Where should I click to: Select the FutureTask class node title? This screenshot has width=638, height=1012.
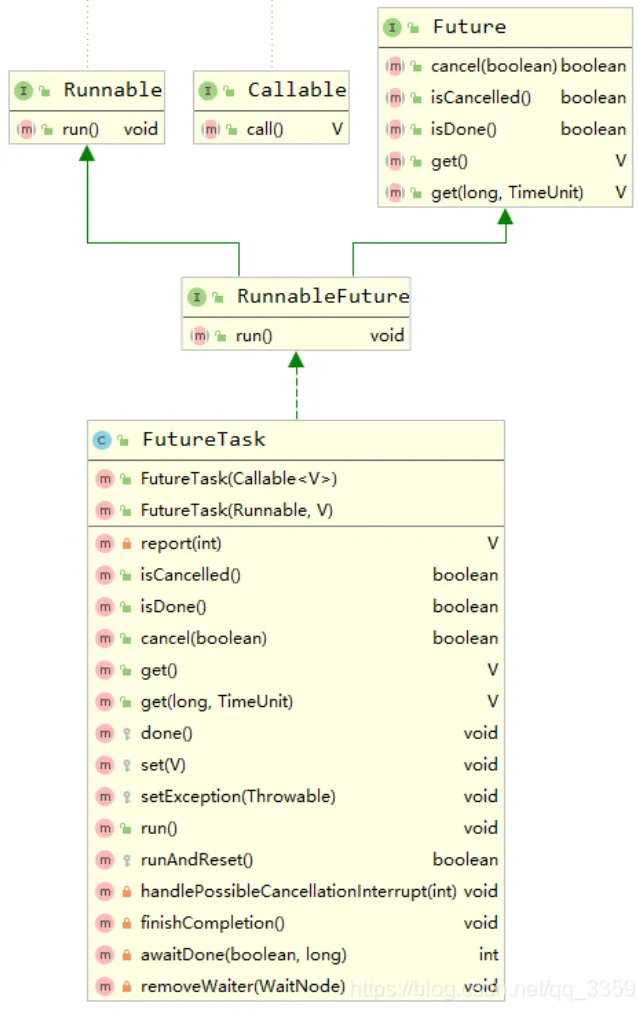[204, 440]
